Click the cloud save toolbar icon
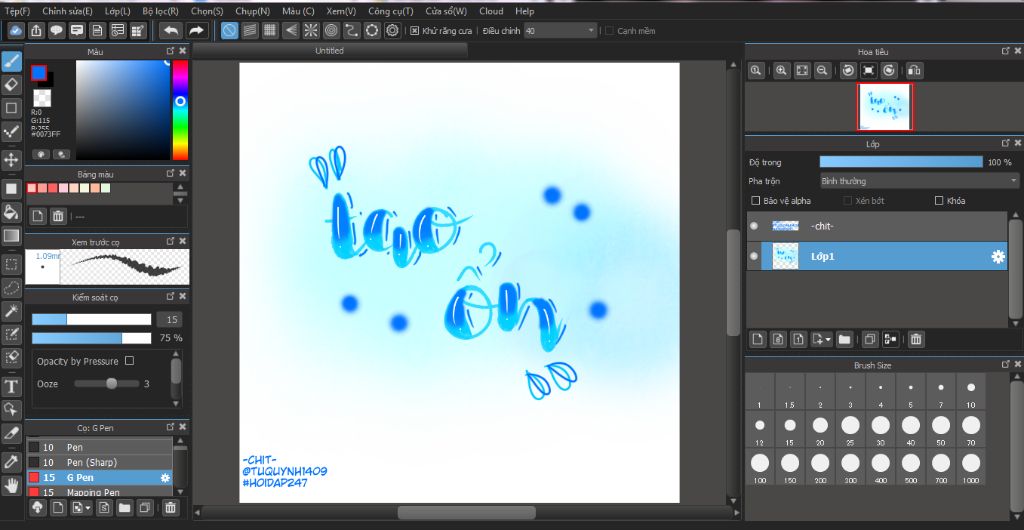Screen dimensions: 1024x530 tap(16, 30)
